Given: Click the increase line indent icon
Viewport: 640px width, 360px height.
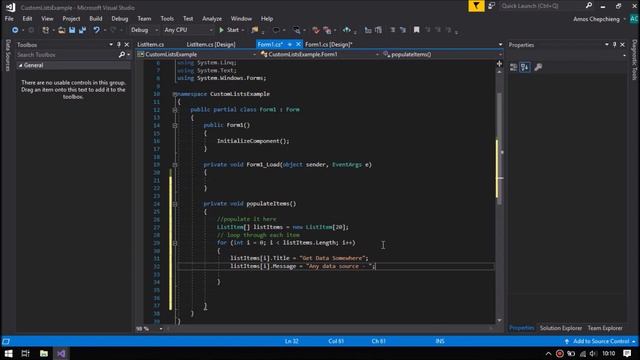Looking at the screenshot, I should coord(378,30).
